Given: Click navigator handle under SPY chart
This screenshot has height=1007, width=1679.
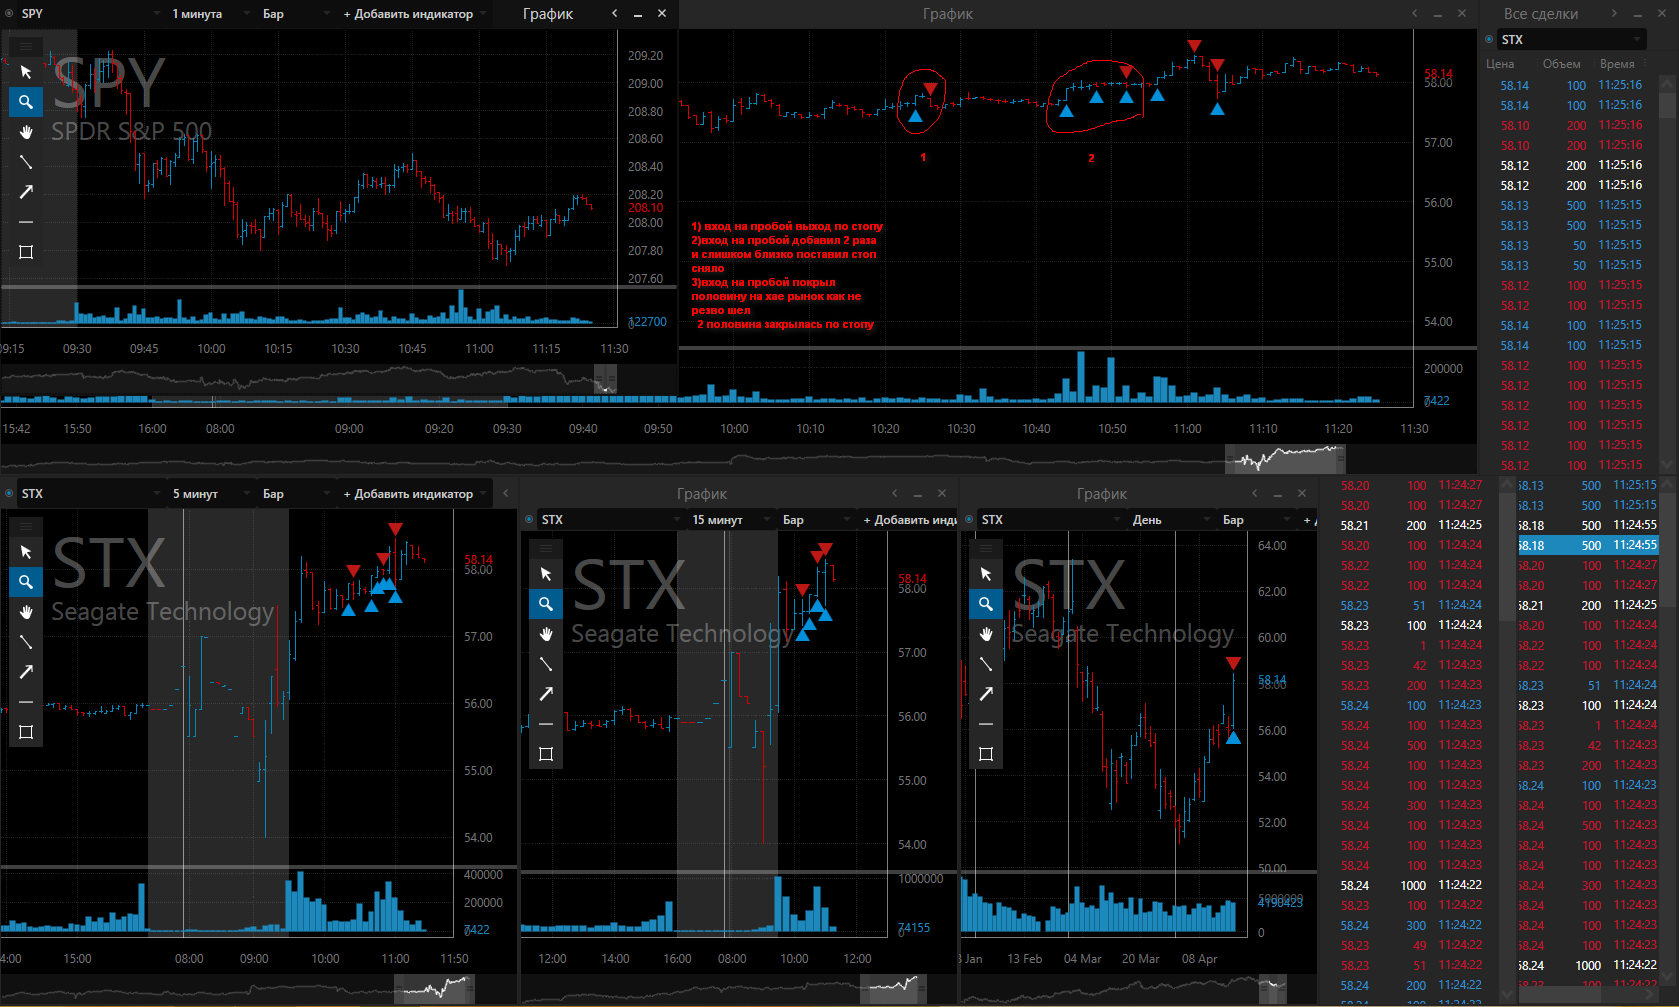Looking at the screenshot, I should coord(605,379).
